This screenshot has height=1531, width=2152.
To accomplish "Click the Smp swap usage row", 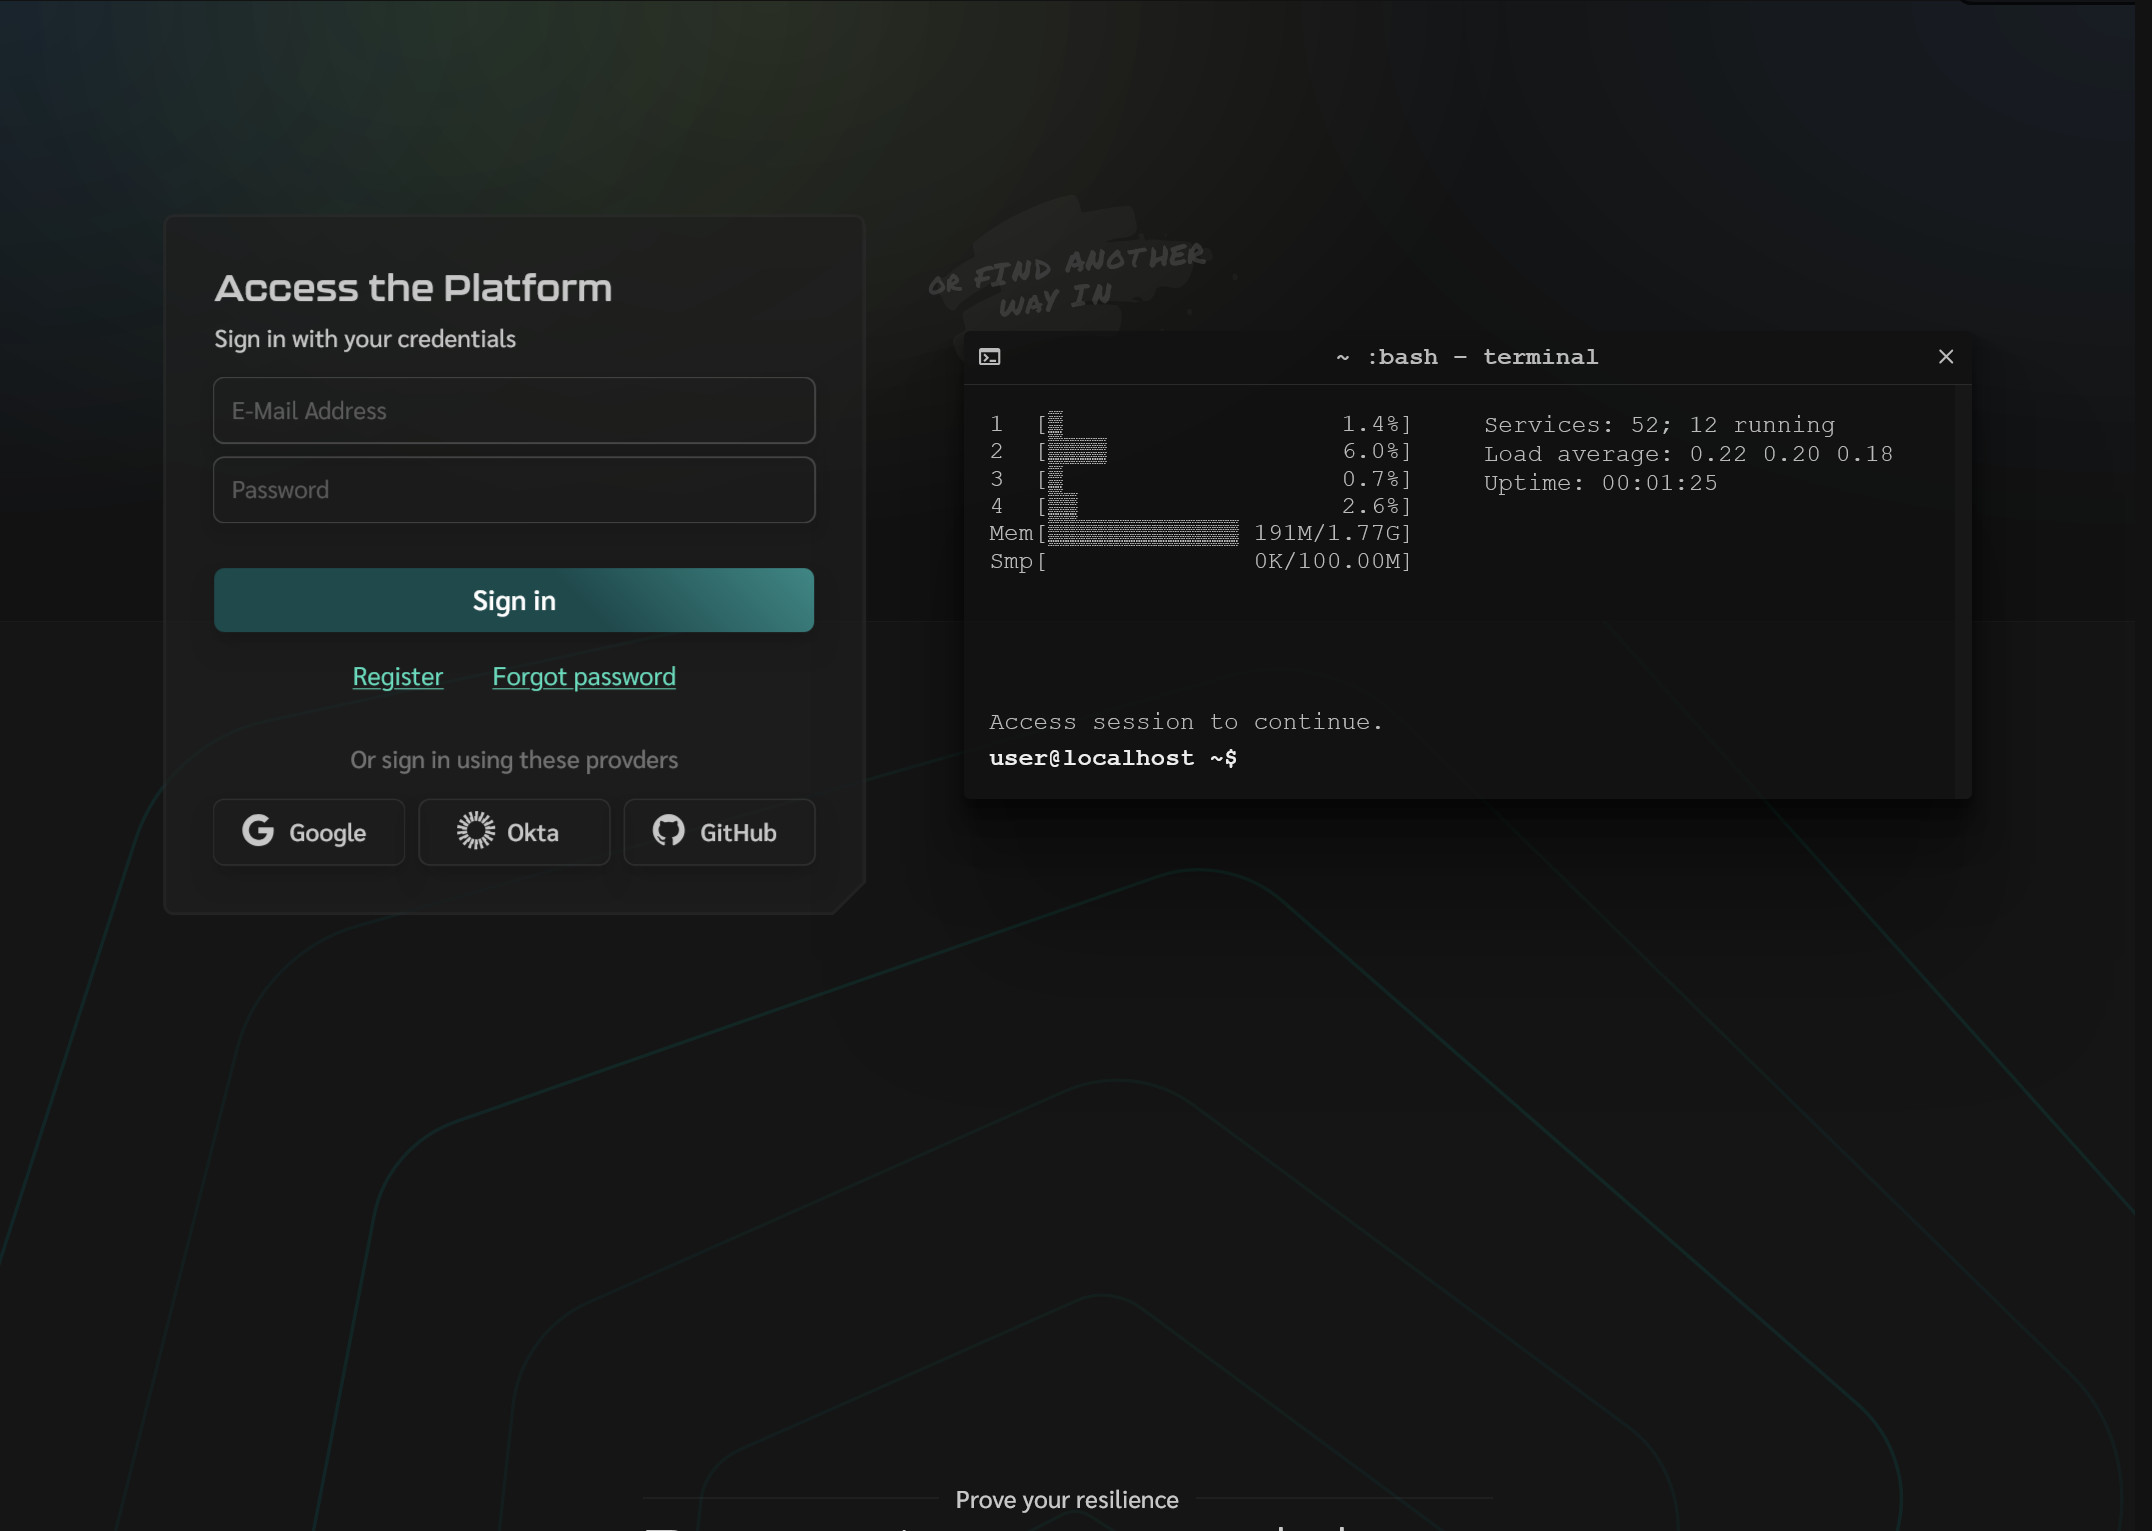I will pyautogui.click(x=1199, y=562).
